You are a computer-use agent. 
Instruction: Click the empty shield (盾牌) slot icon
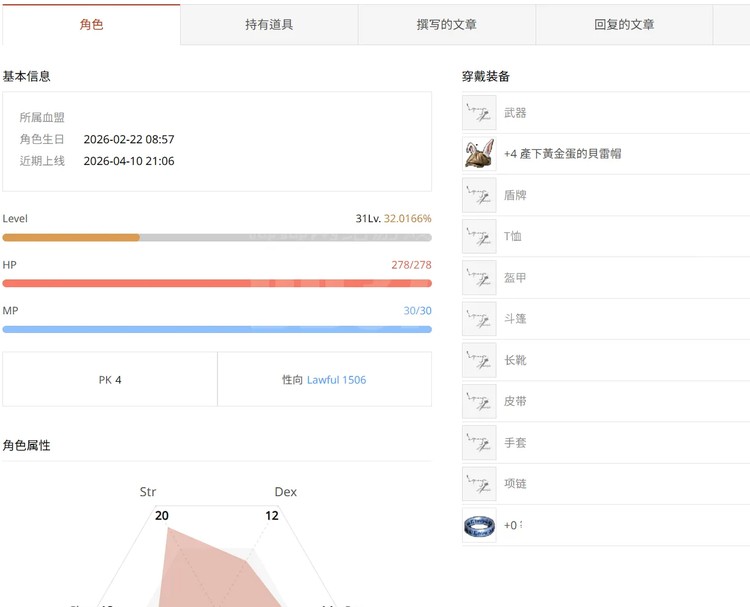pos(479,195)
